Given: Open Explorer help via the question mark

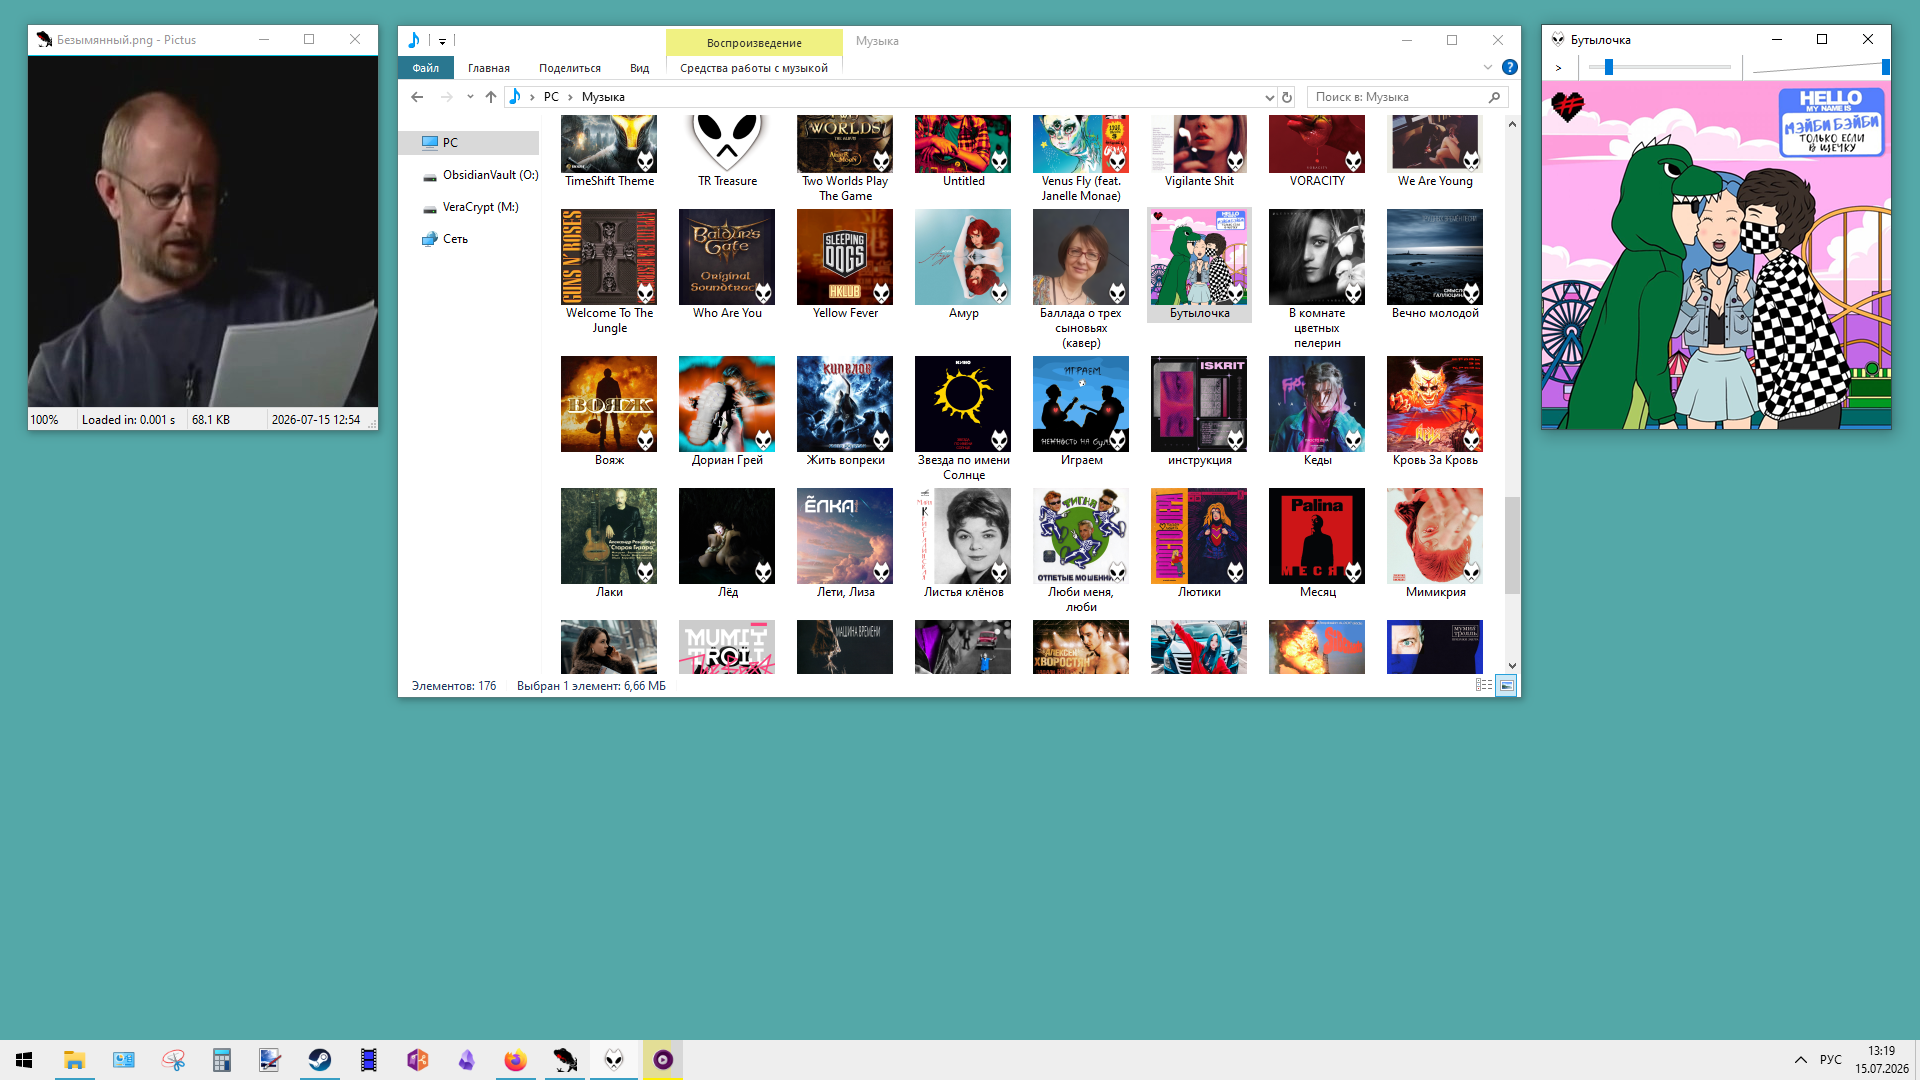Looking at the screenshot, I should click(x=1510, y=67).
